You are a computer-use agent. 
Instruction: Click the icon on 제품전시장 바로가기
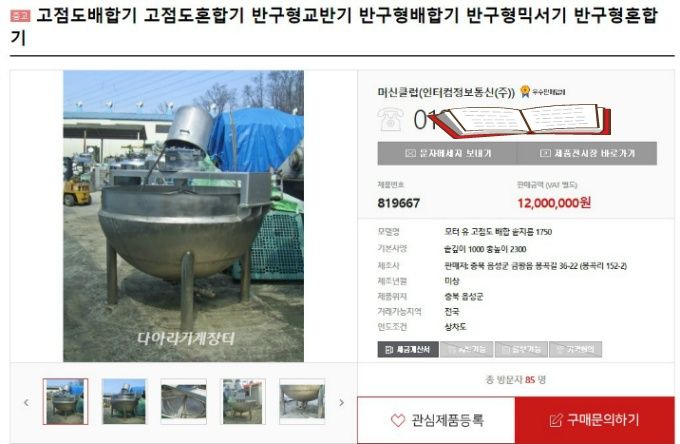coord(545,153)
